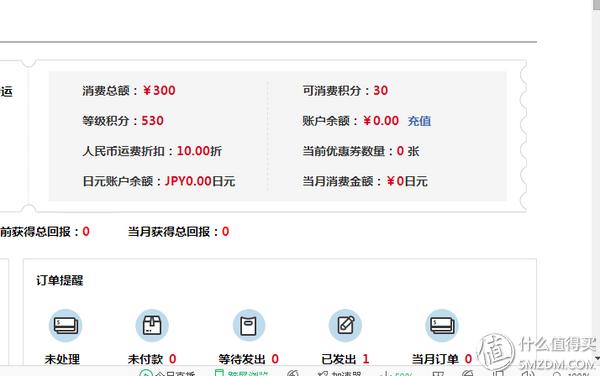The image size is (600, 376).
Task: Click the 等待发出 label
Action: (242, 359)
